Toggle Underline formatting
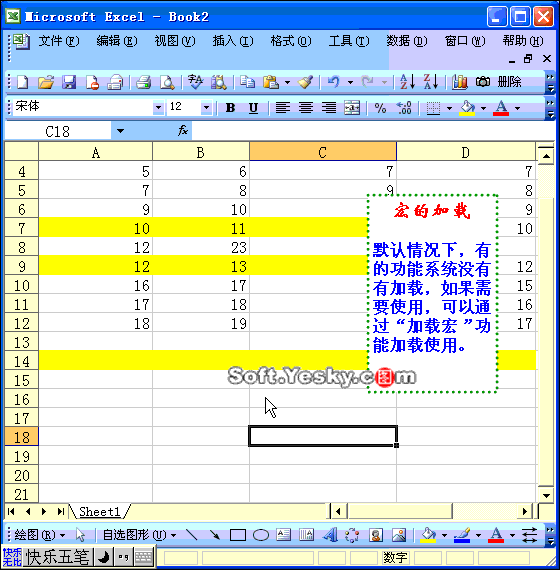560x570 pixels. [253, 108]
